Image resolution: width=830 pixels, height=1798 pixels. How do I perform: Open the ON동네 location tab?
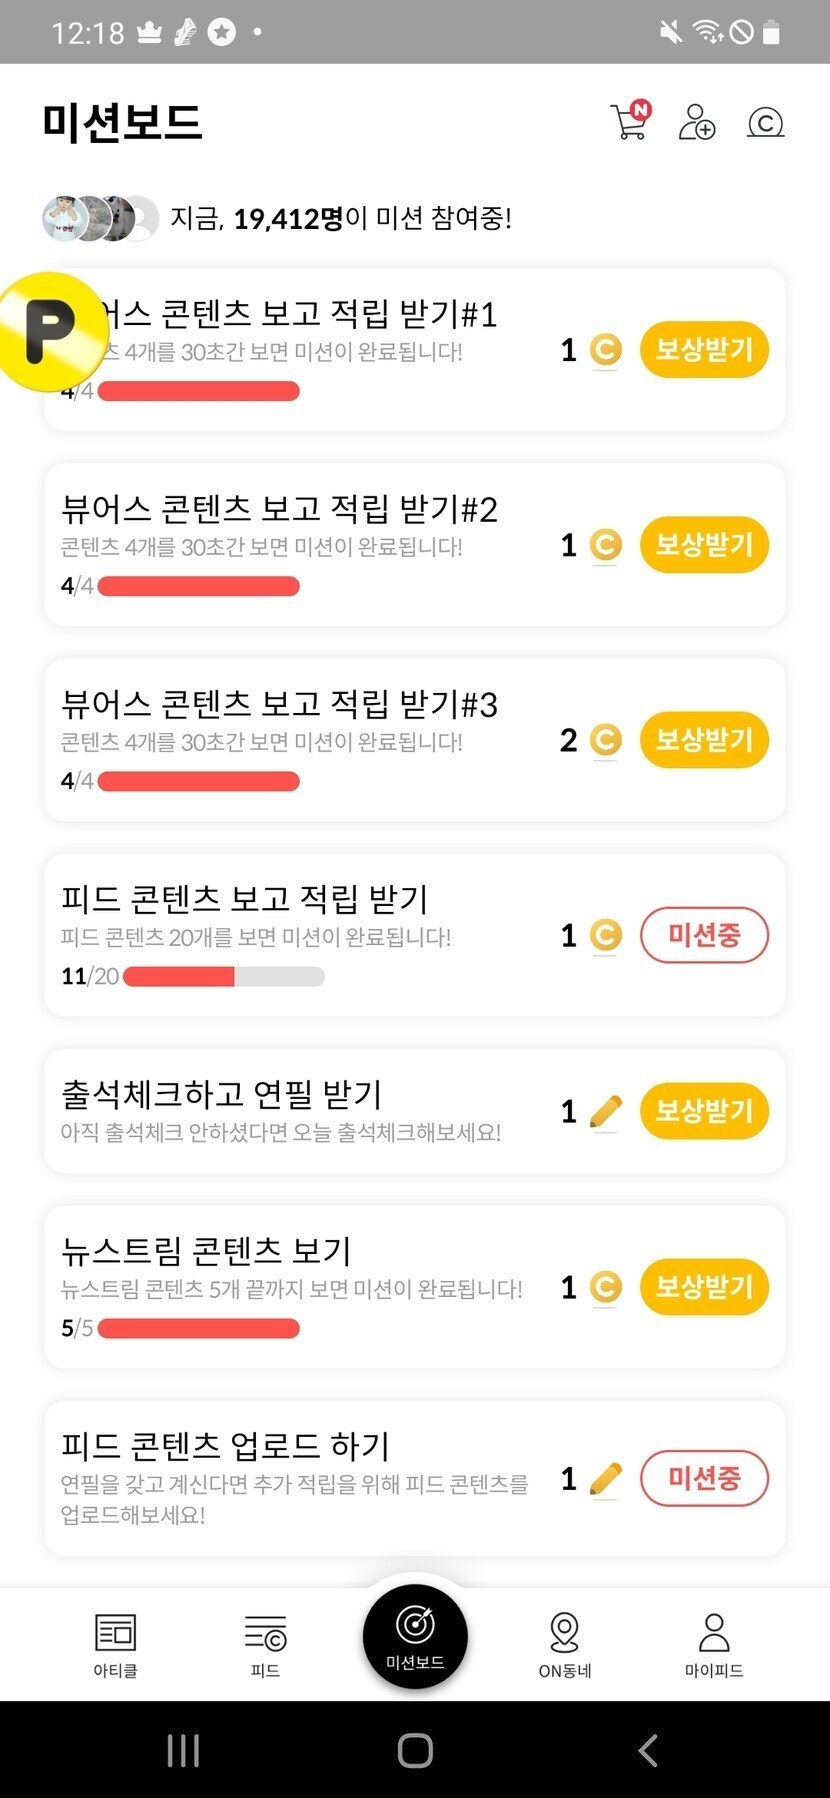(x=564, y=1643)
